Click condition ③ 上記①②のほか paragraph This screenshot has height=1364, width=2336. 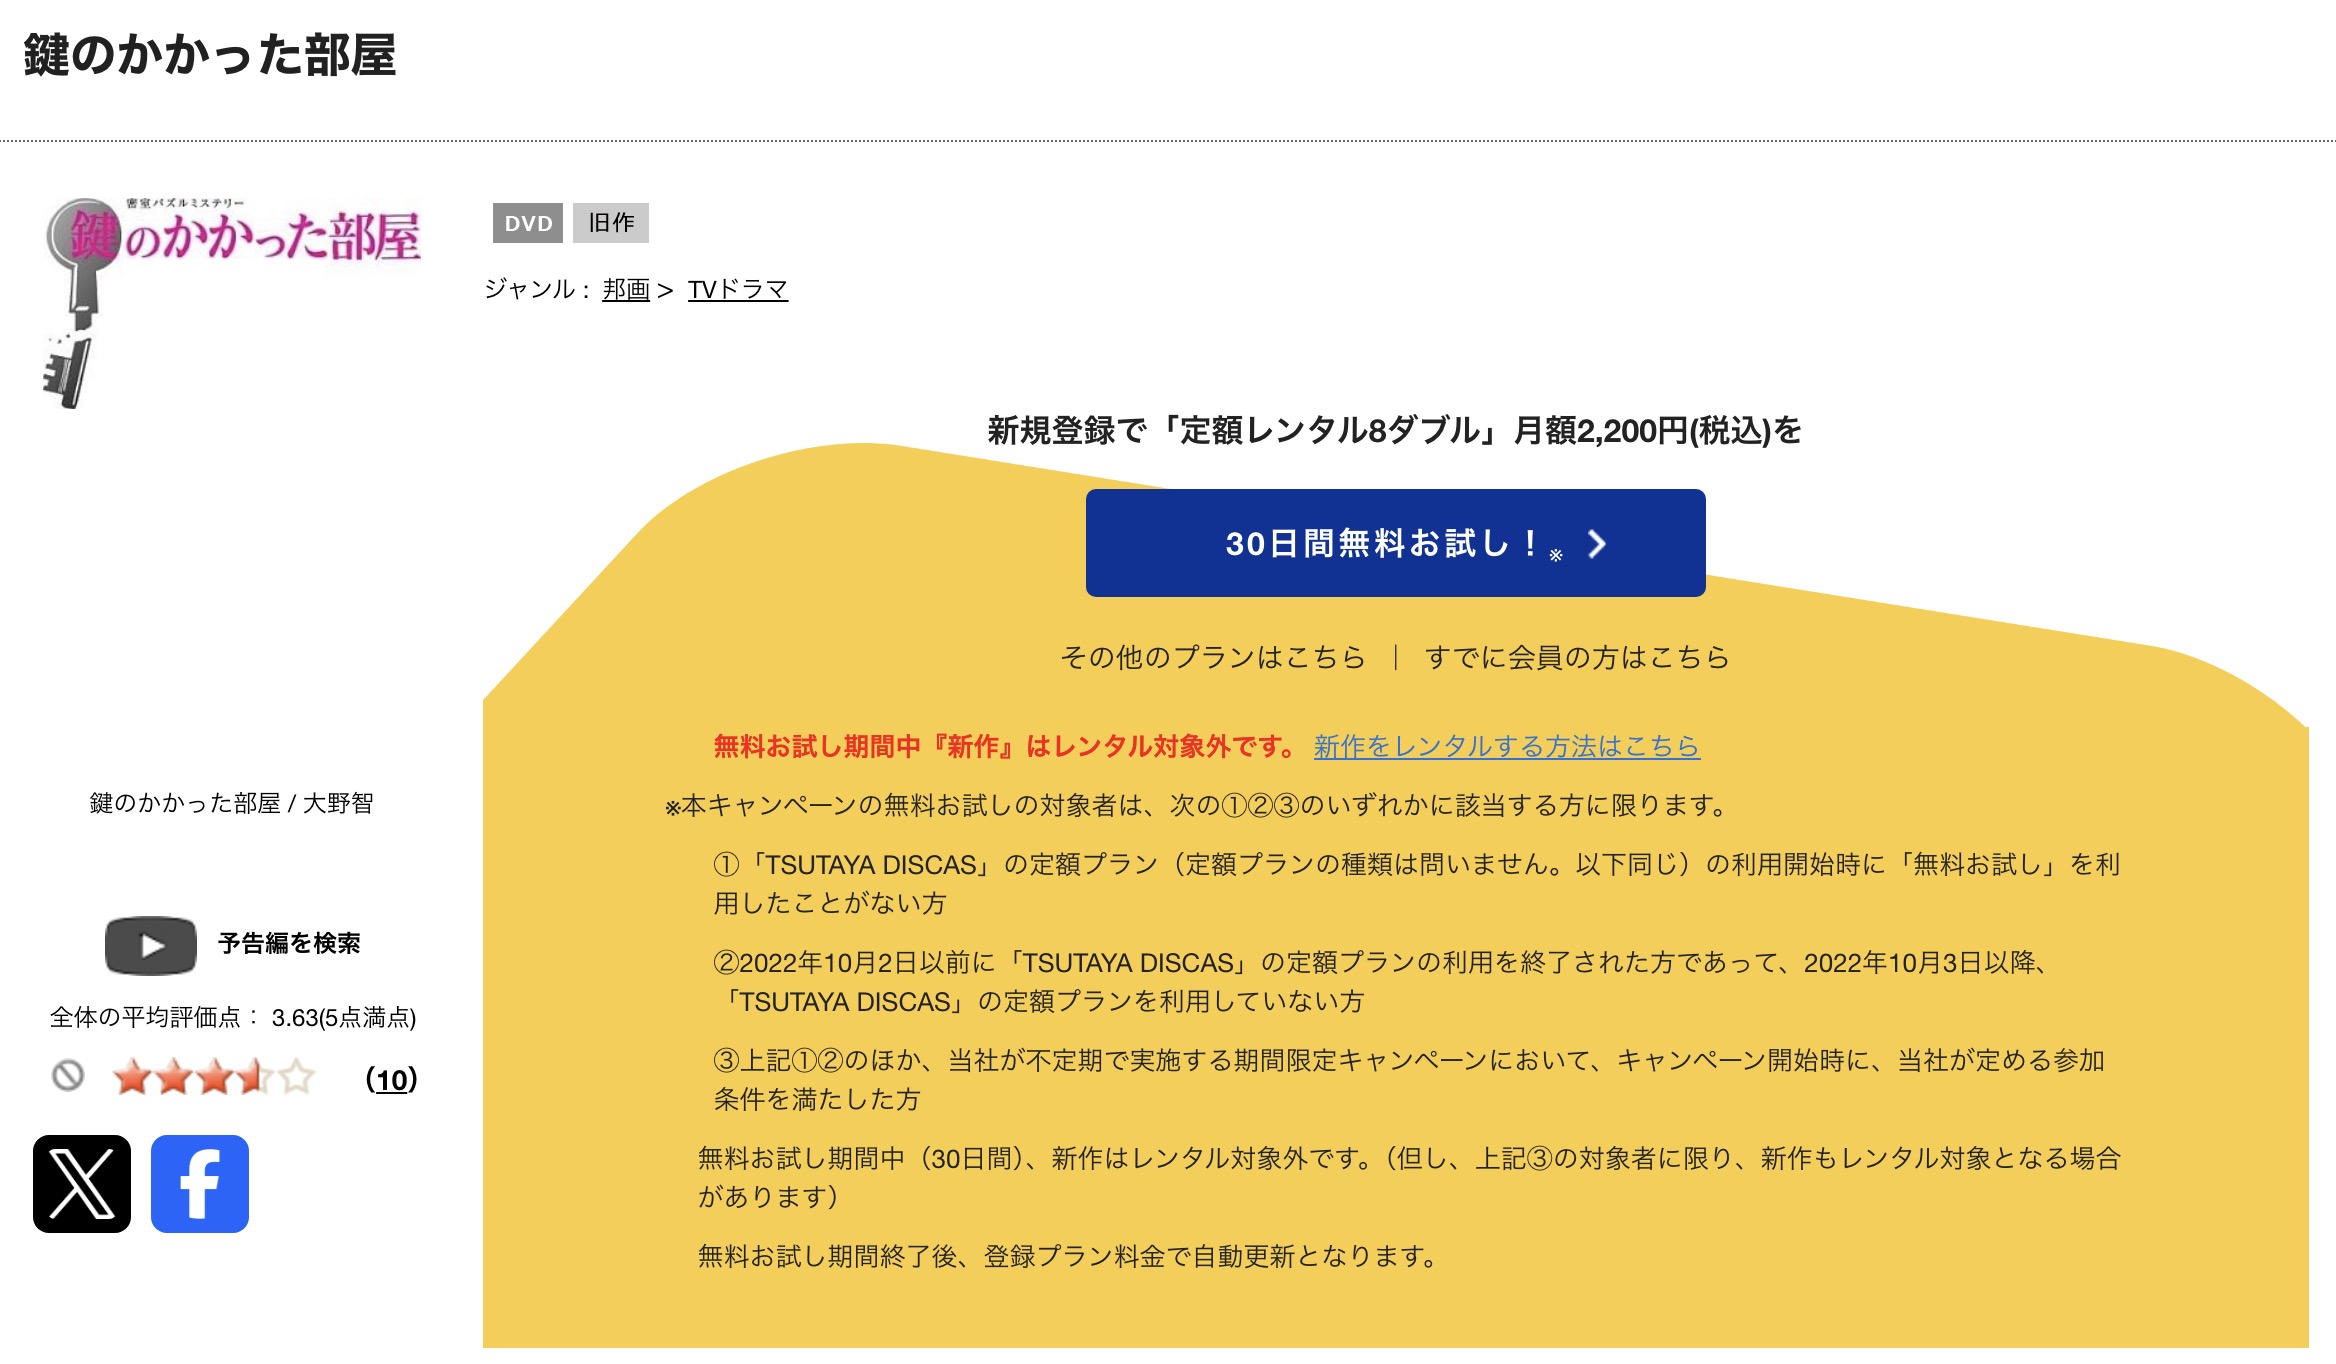[x=1410, y=1080]
